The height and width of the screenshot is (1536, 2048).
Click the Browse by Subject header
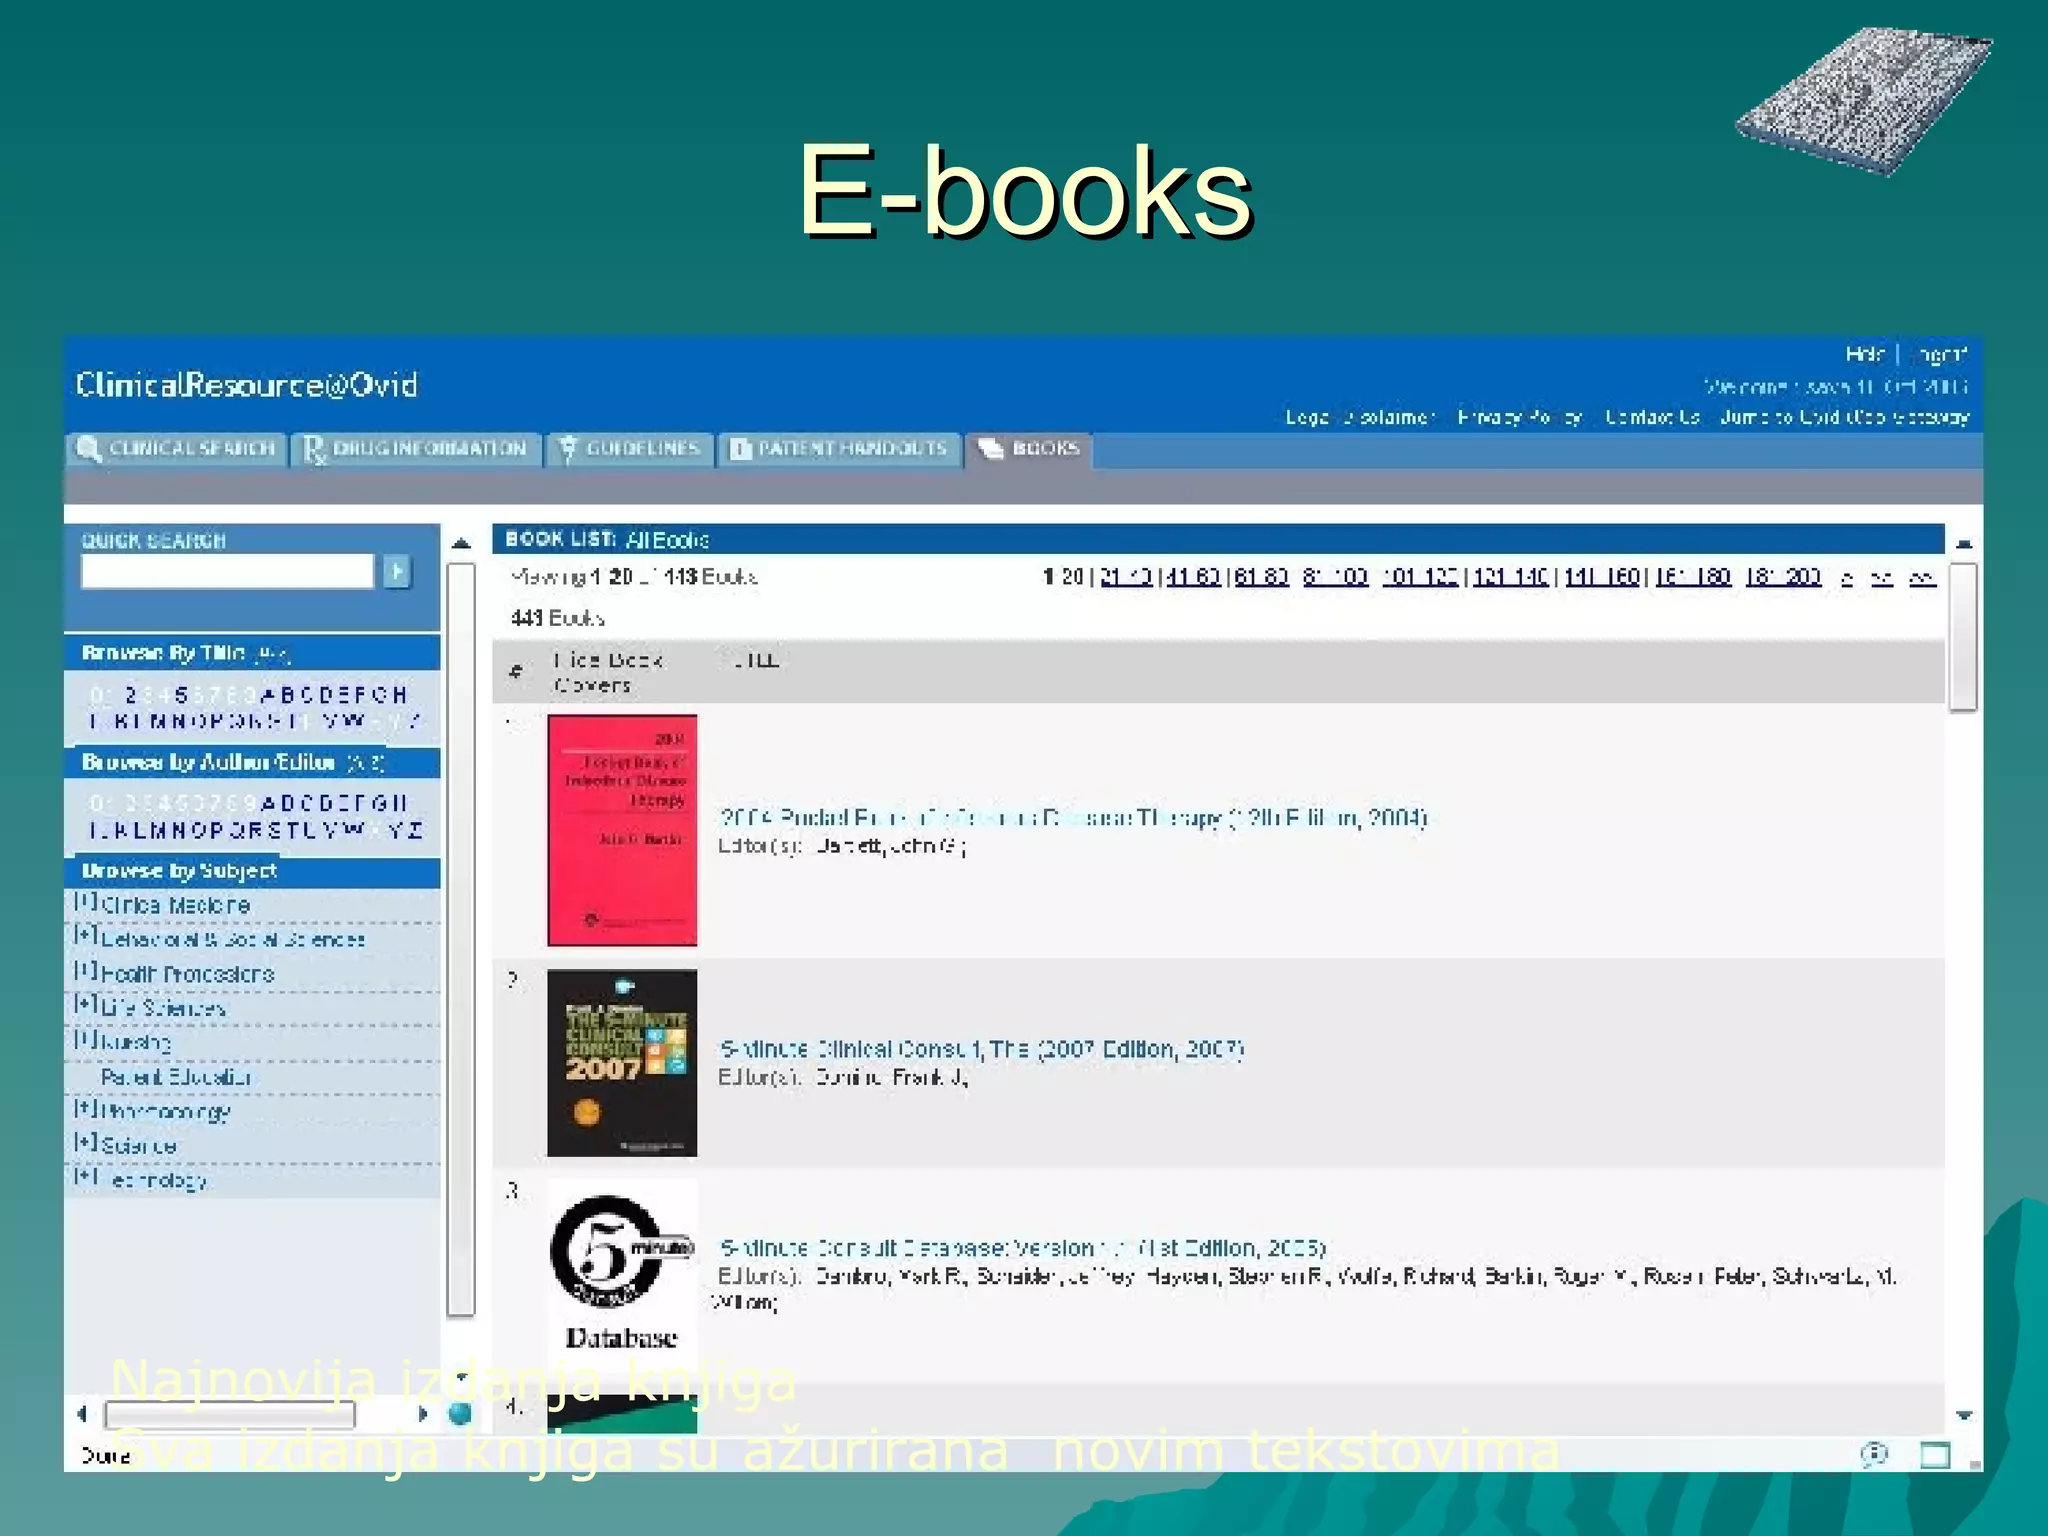(252, 871)
